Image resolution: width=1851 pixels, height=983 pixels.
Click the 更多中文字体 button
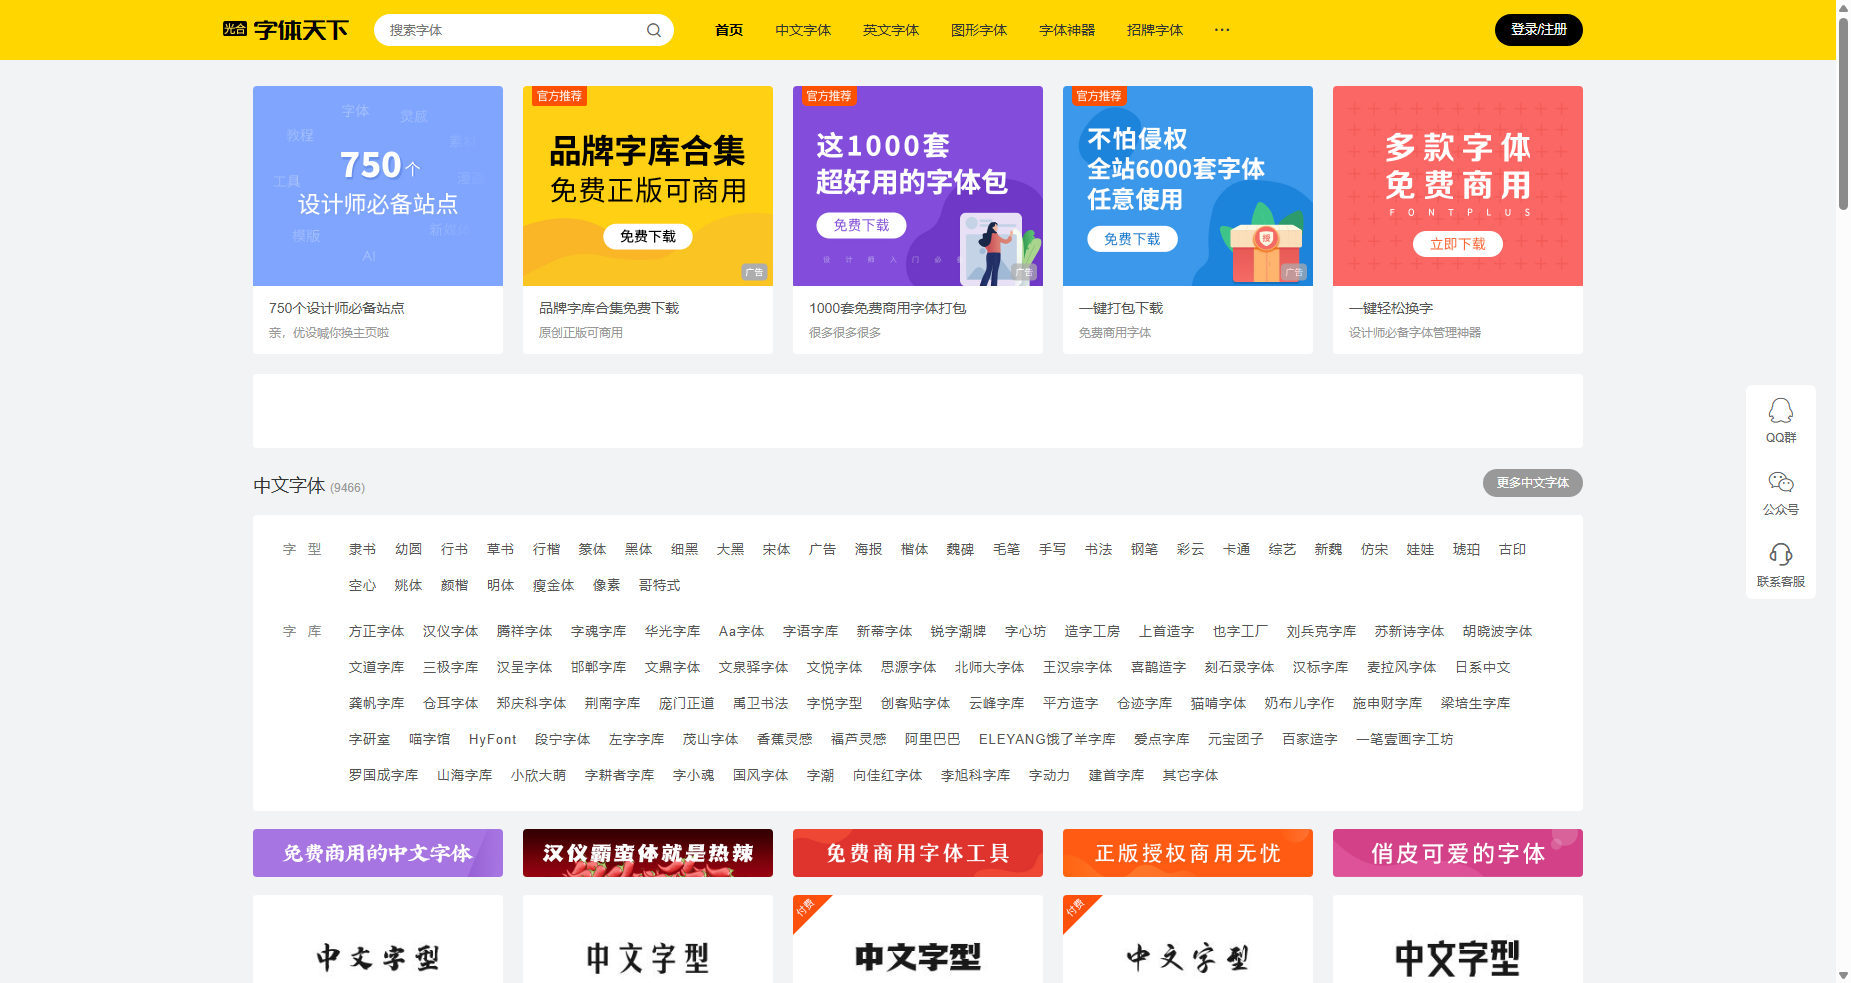click(1533, 483)
